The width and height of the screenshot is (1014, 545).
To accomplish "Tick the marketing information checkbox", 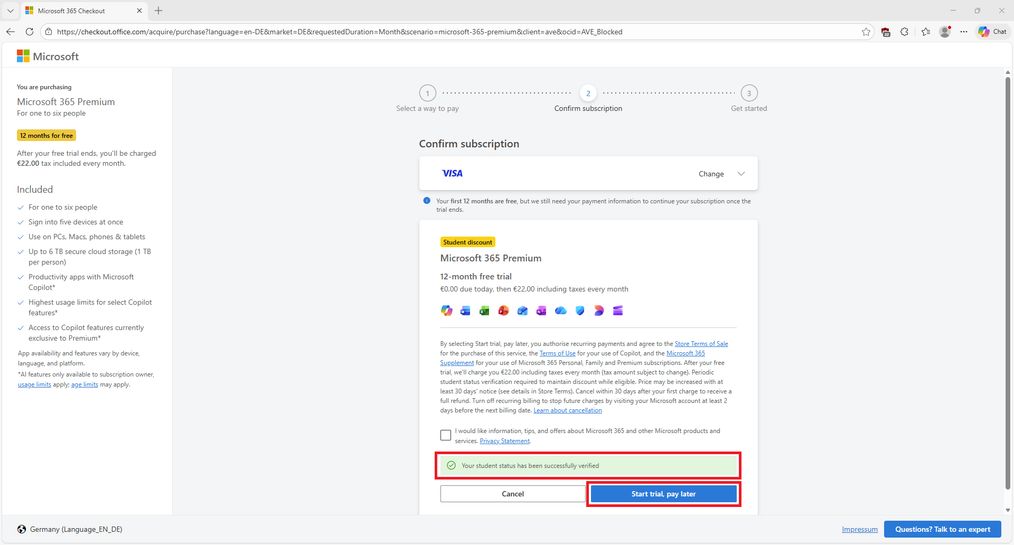I will click(446, 435).
